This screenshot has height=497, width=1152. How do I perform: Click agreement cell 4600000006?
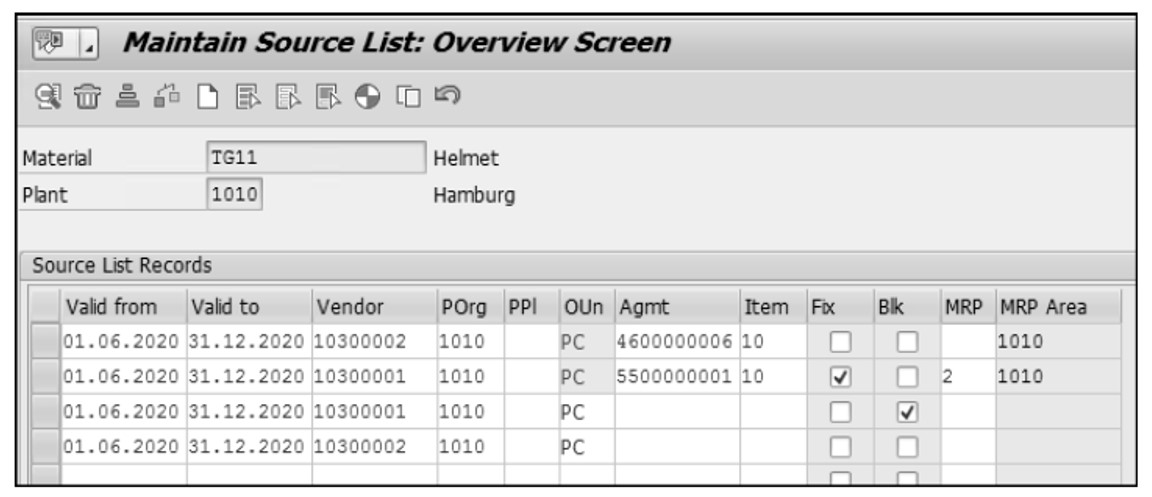tap(677, 342)
